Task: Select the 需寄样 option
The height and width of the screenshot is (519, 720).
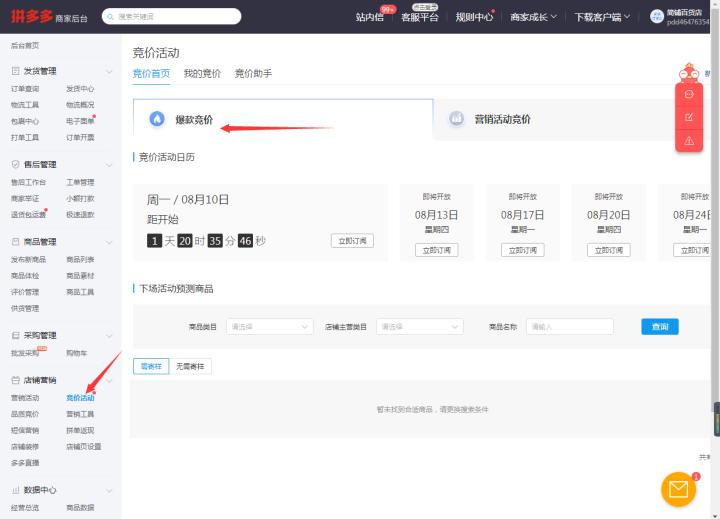Action: click(151, 366)
